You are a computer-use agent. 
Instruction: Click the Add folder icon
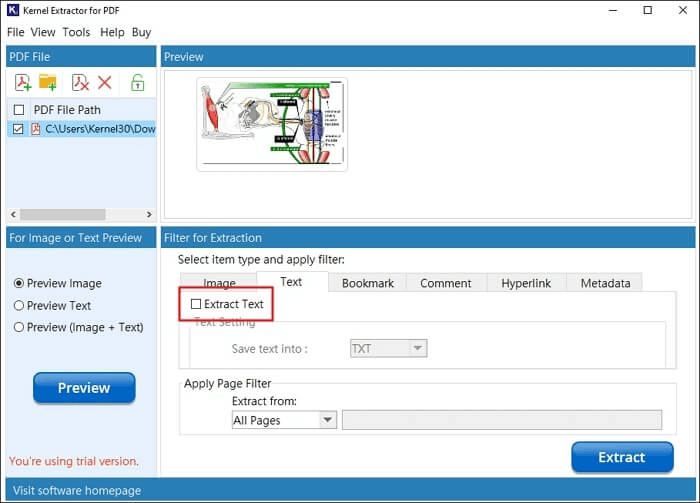coord(48,83)
